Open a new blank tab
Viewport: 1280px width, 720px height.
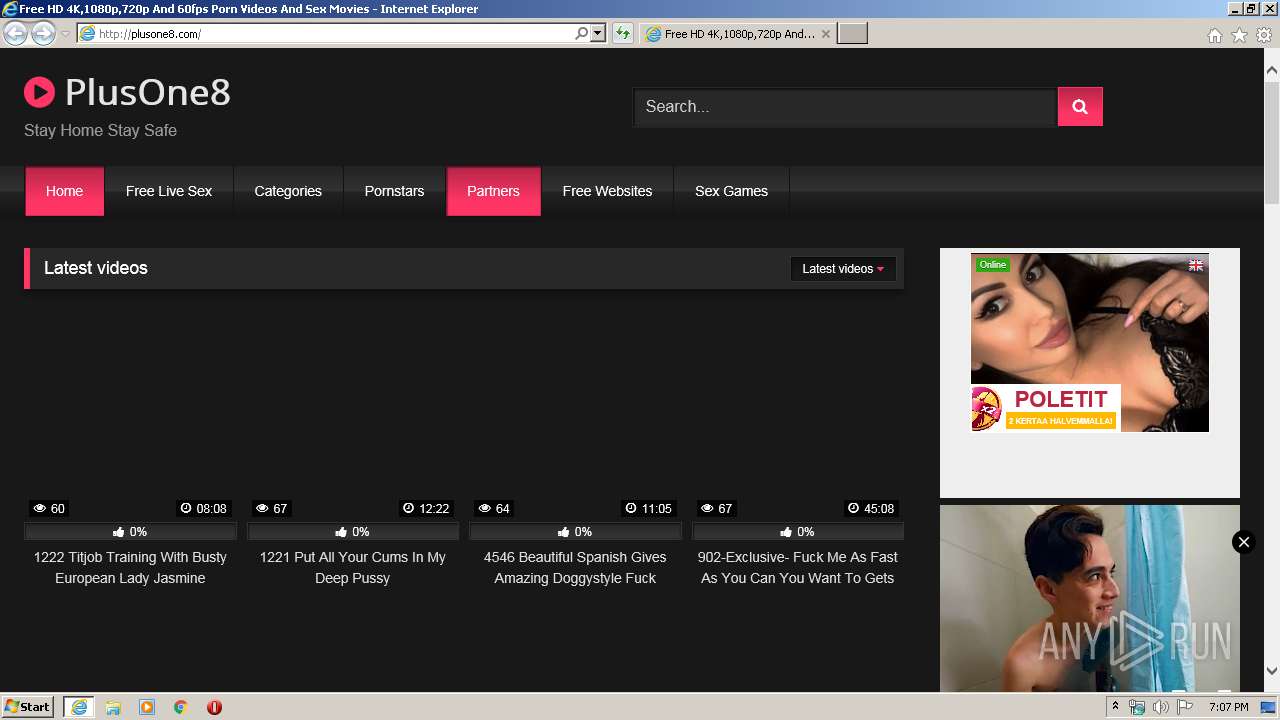(x=852, y=34)
